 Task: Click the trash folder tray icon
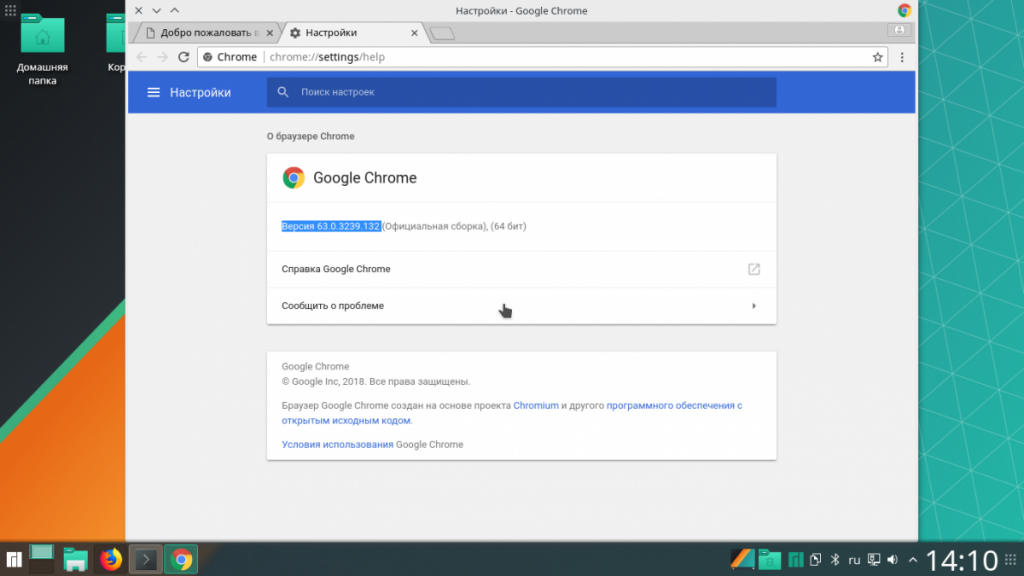tap(769, 560)
